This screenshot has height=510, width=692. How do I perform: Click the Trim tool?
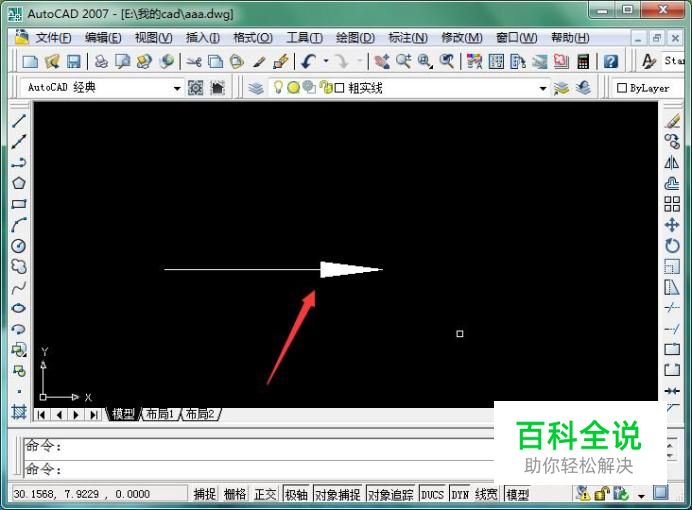pos(672,308)
